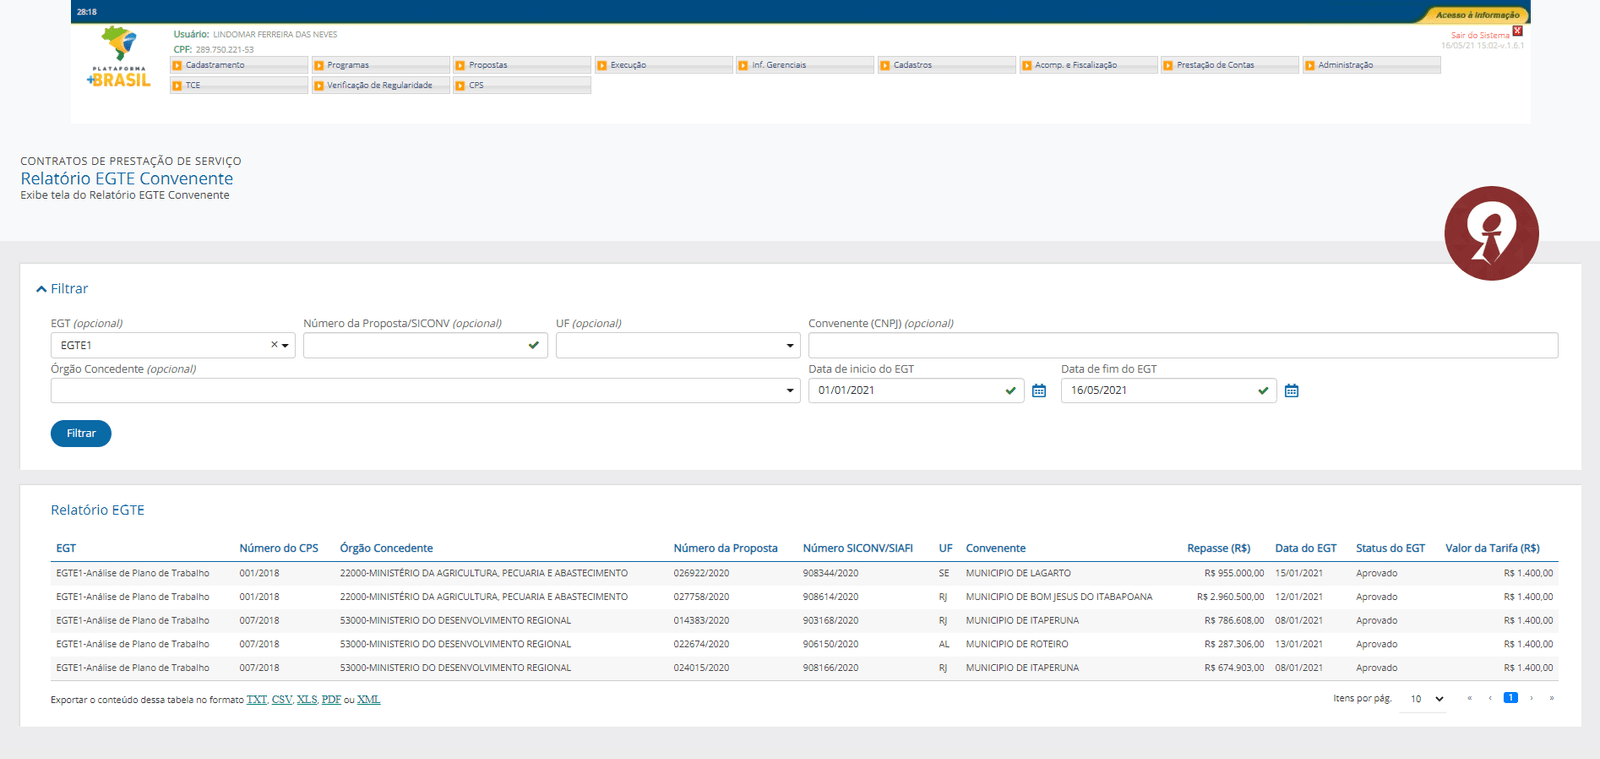Viewport: 1600px width, 759px height.
Task: Sort by Data do EGT column
Action: click(1306, 548)
